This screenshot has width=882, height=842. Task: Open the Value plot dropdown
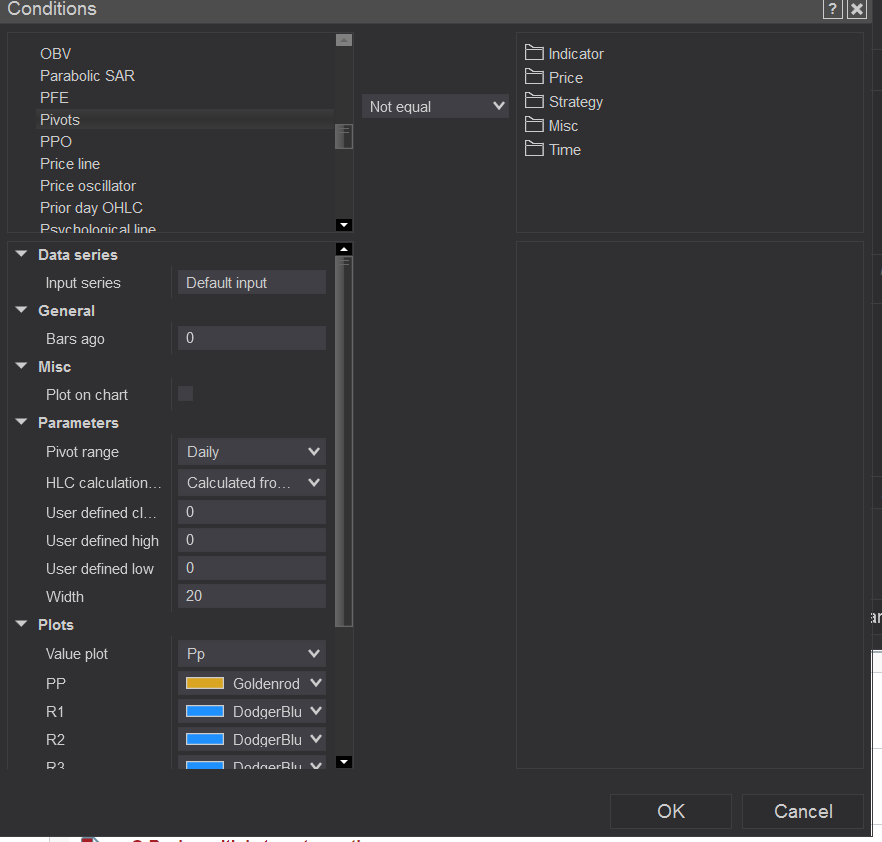click(x=252, y=654)
